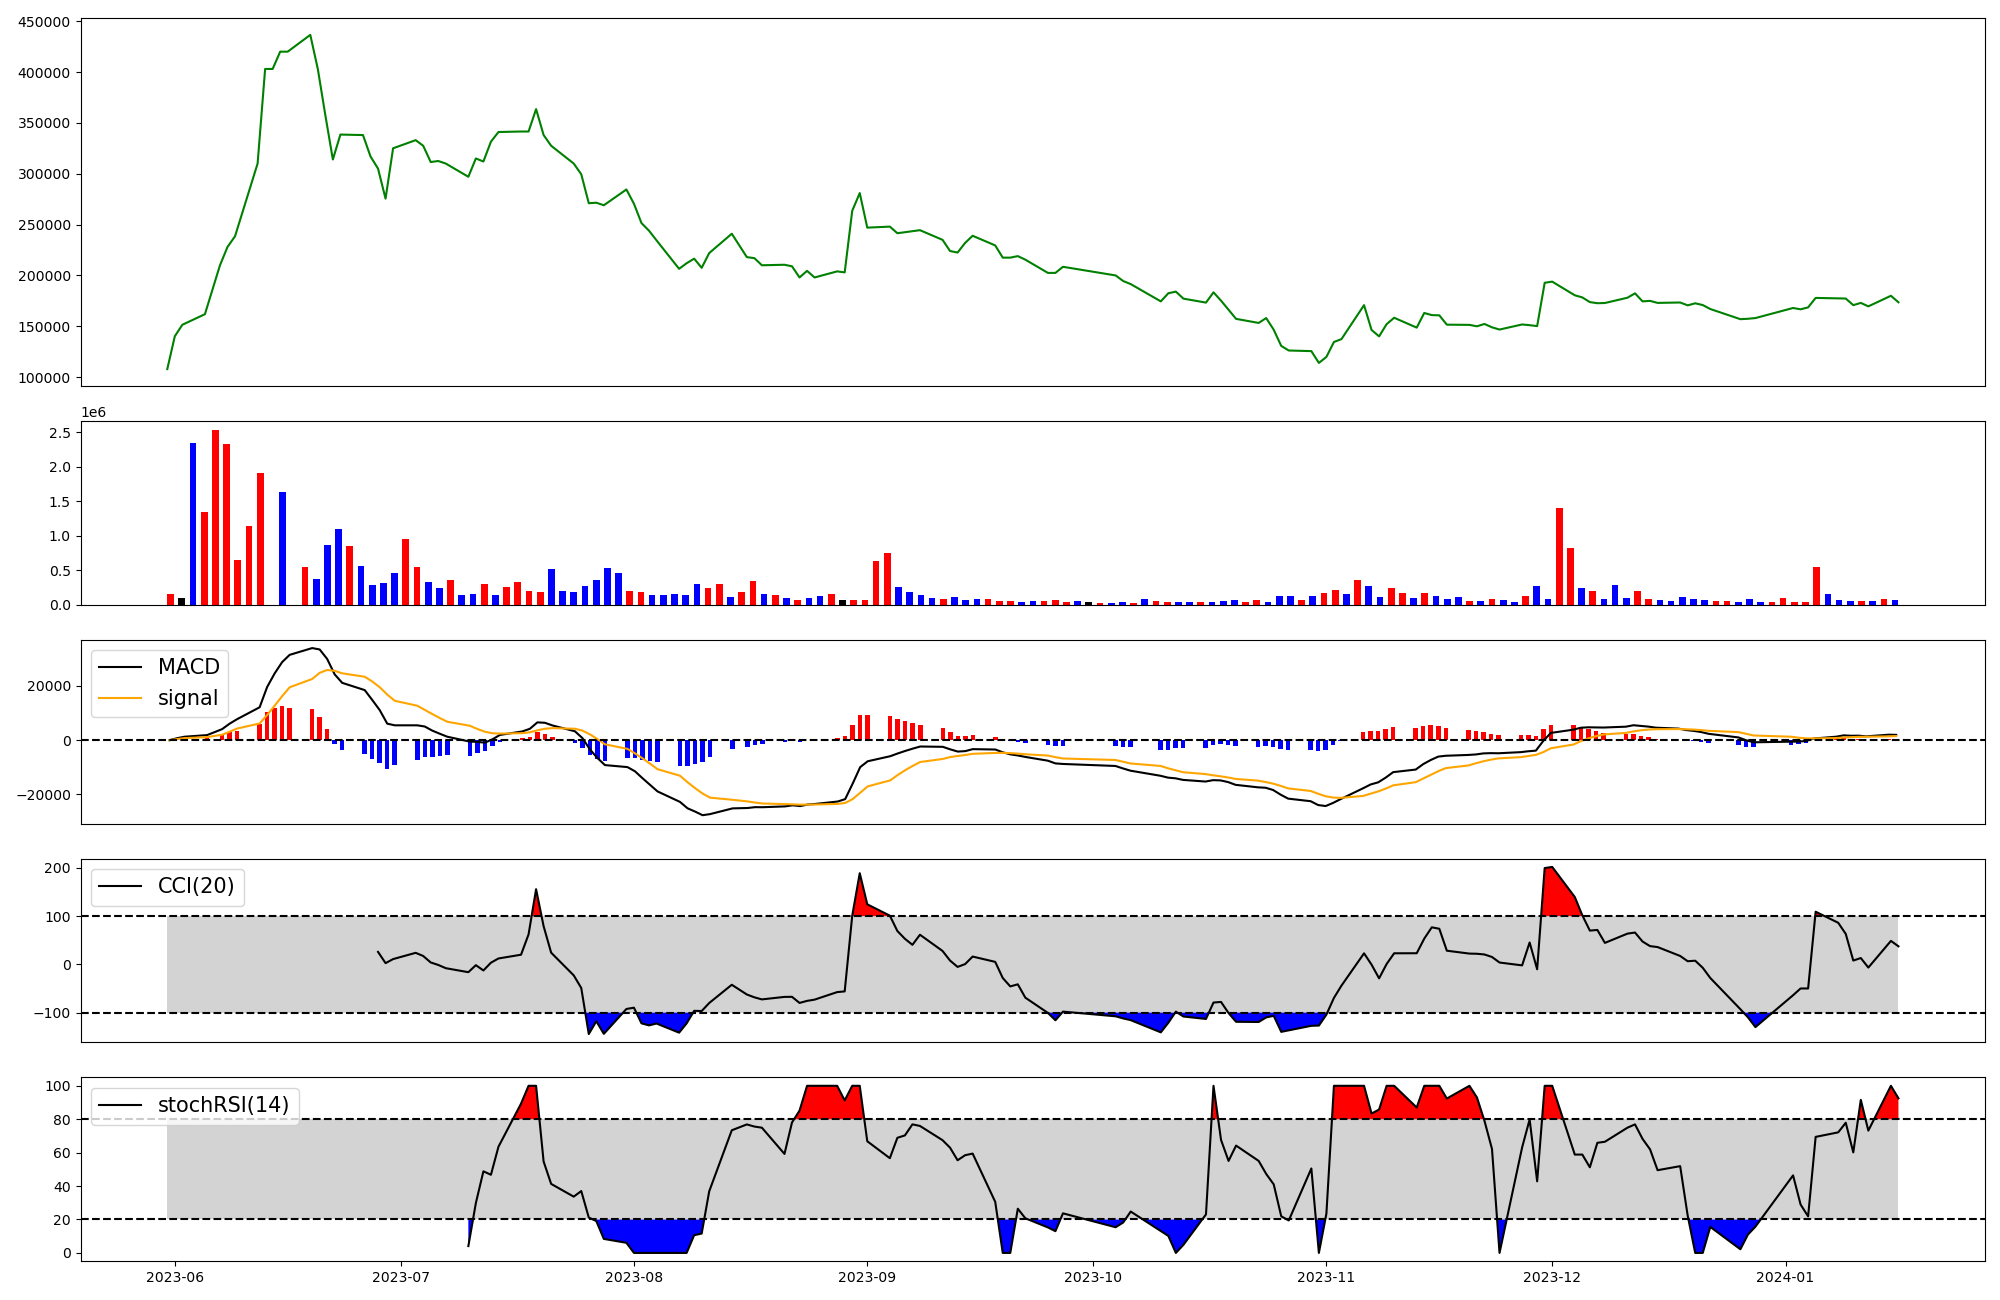Click the -100 label on the CCI axis
This screenshot has height=1300, width=2000.
point(50,1013)
